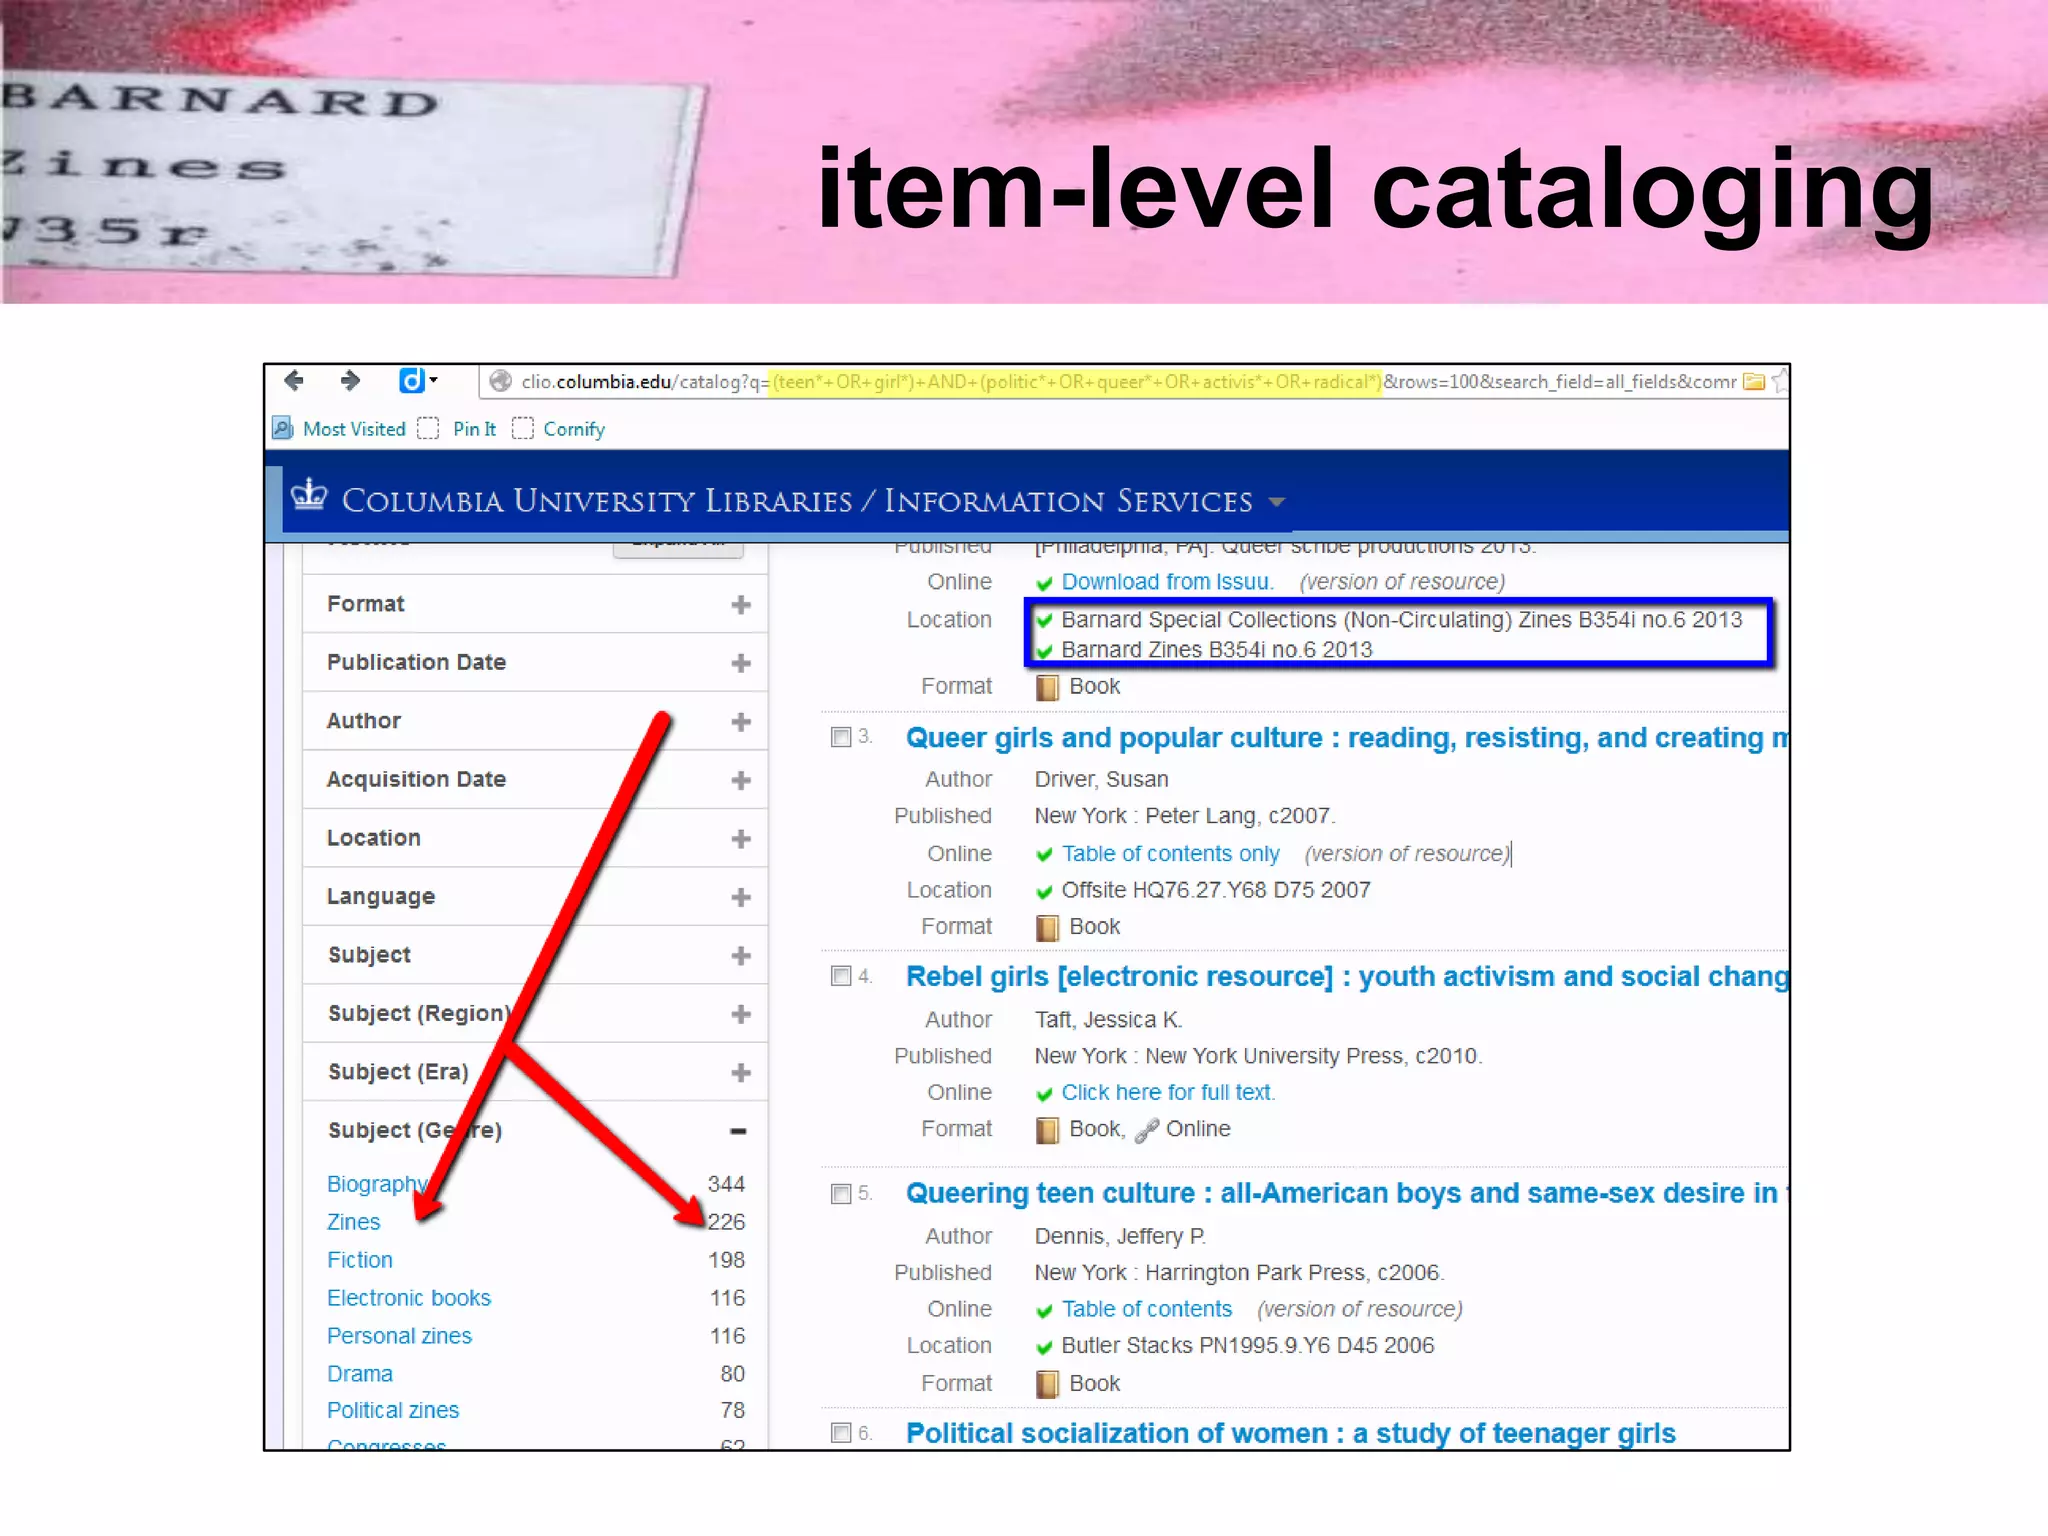The height and width of the screenshot is (1536, 2048).
Task: Expand the Subject (Era) facet
Action: pyautogui.click(x=740, y=1072)
